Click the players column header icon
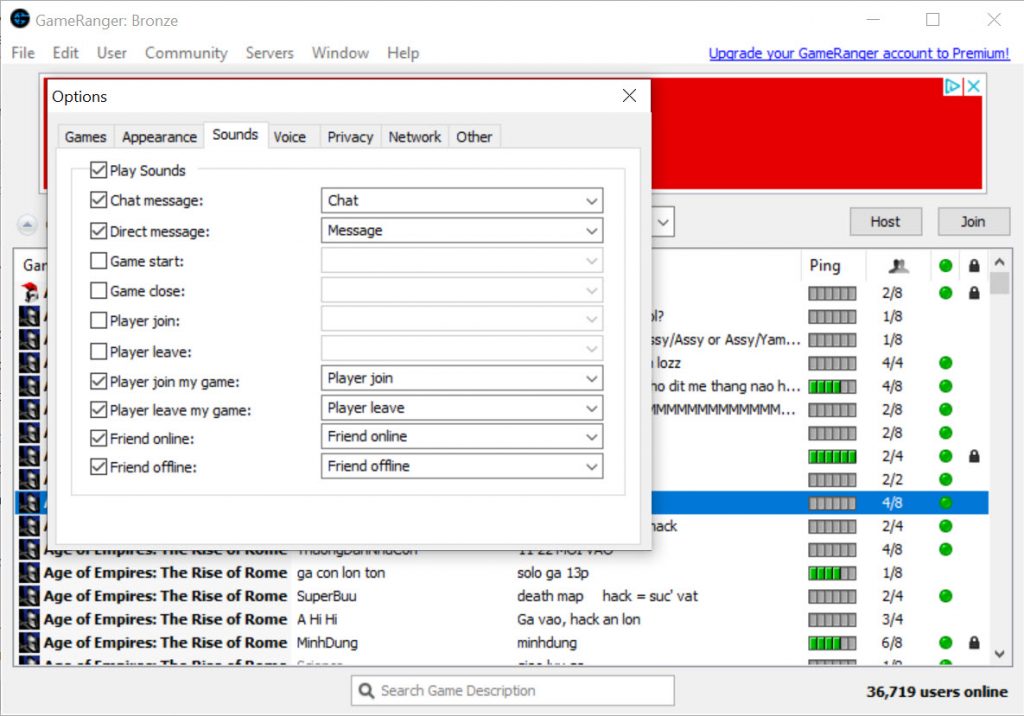Screen dimensions: 1024x716 click(899, 266)
